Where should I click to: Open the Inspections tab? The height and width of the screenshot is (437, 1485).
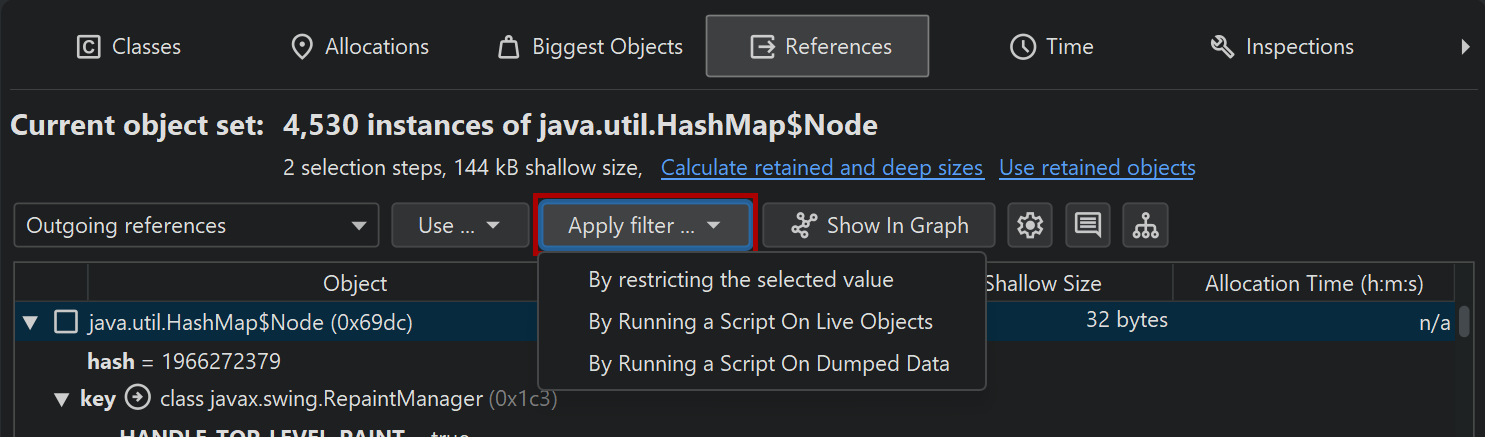click(1281, 47)
